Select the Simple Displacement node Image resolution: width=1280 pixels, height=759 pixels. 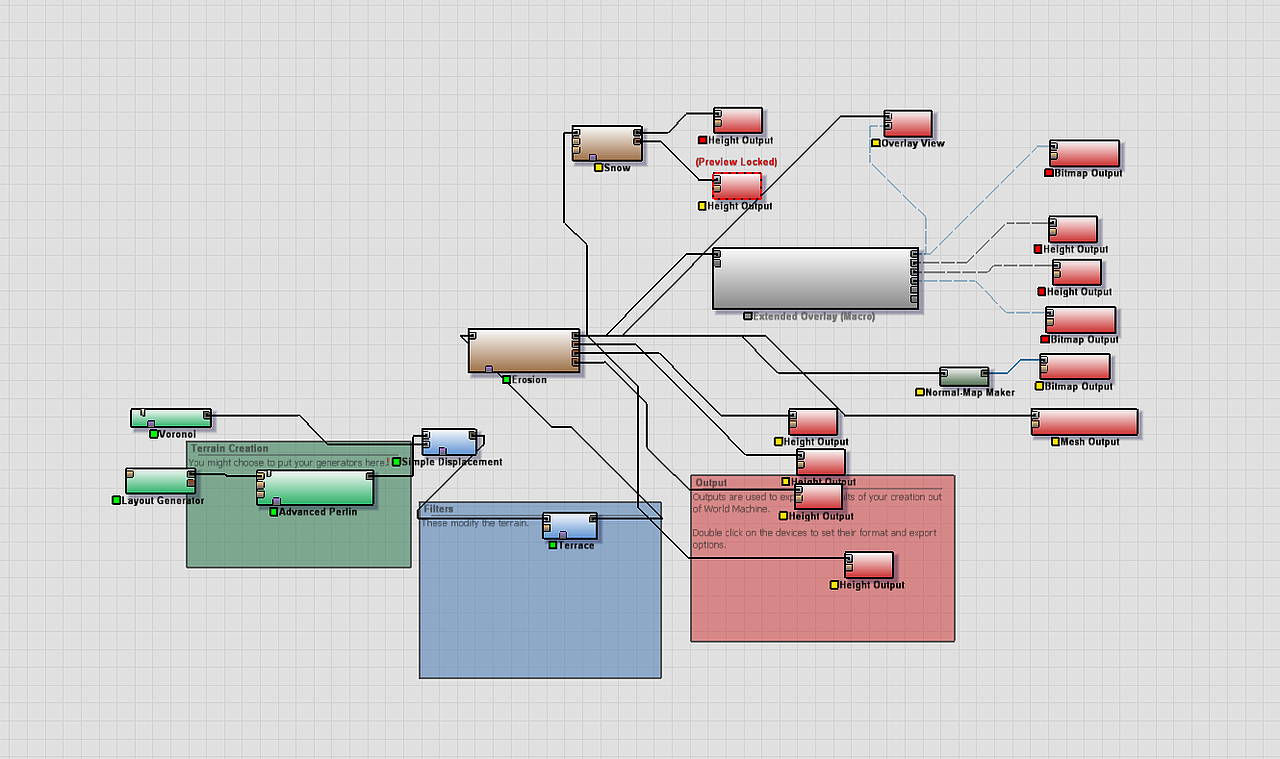click(x=449, y=442)
